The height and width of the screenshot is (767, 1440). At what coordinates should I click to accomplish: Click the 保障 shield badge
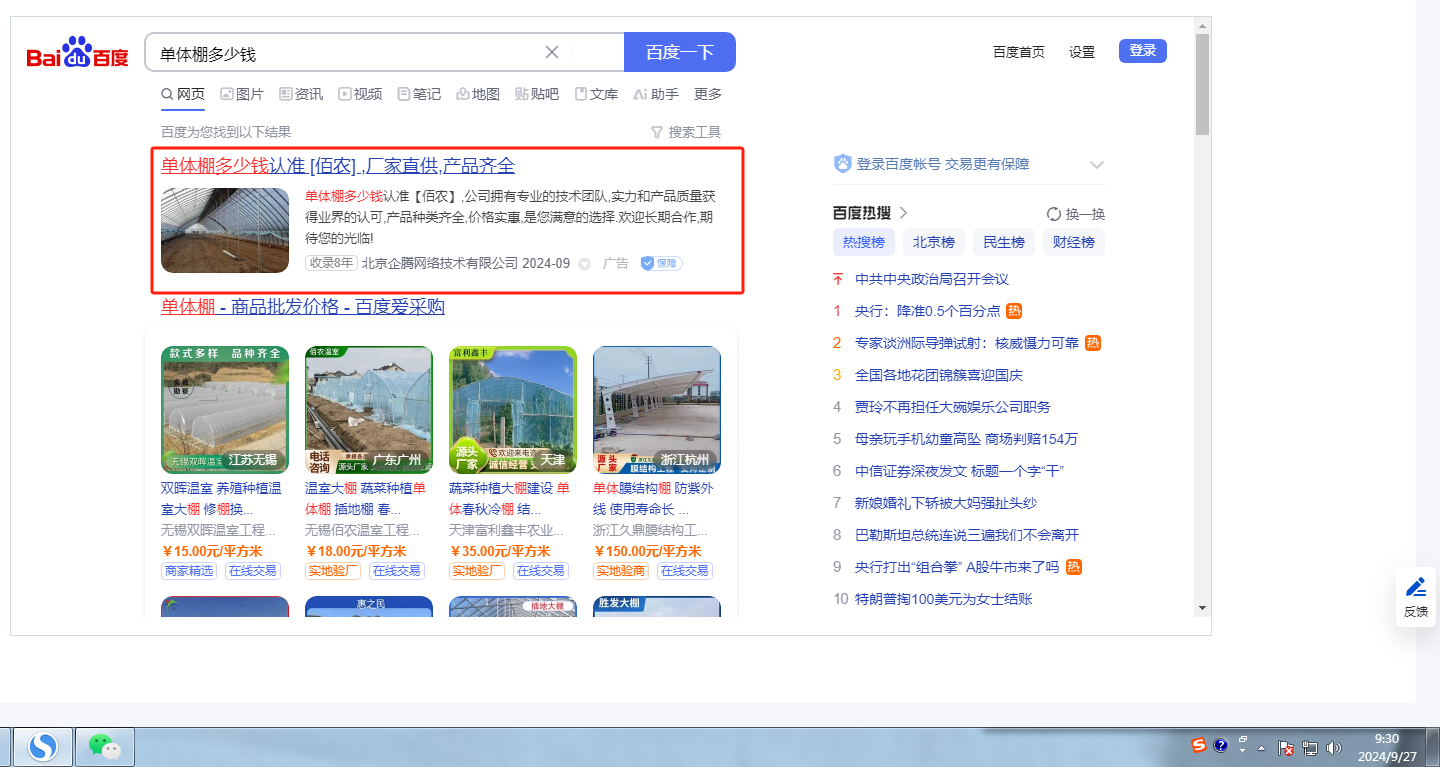pos(661,263)
